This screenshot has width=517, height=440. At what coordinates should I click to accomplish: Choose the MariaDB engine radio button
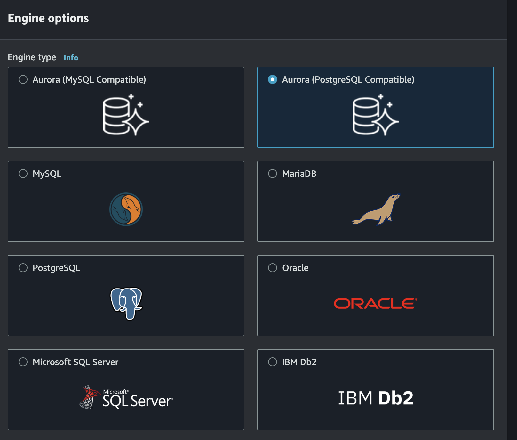(x=272, y=174)
